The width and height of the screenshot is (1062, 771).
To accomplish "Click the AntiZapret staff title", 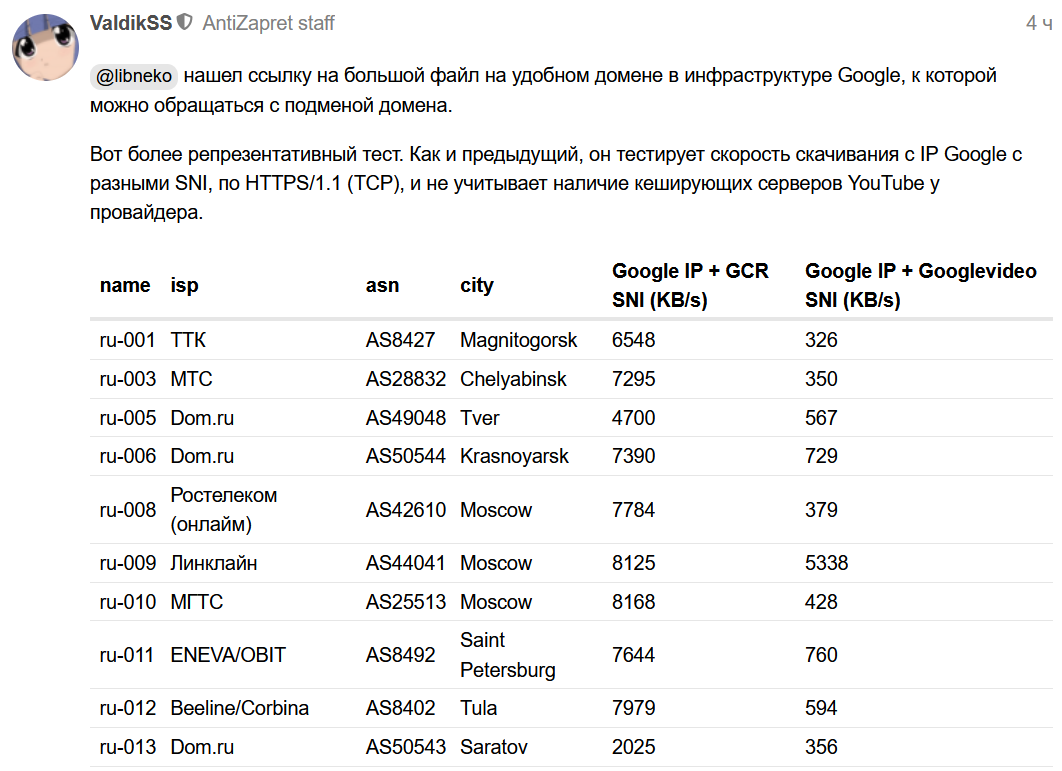I will click(x=268, y=23).
